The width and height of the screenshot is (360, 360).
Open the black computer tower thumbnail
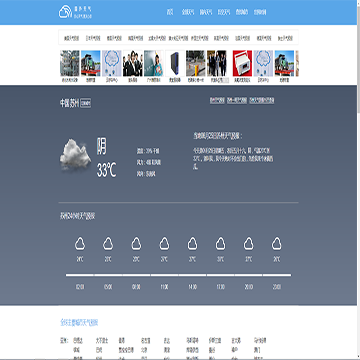[x=175, y=63]
